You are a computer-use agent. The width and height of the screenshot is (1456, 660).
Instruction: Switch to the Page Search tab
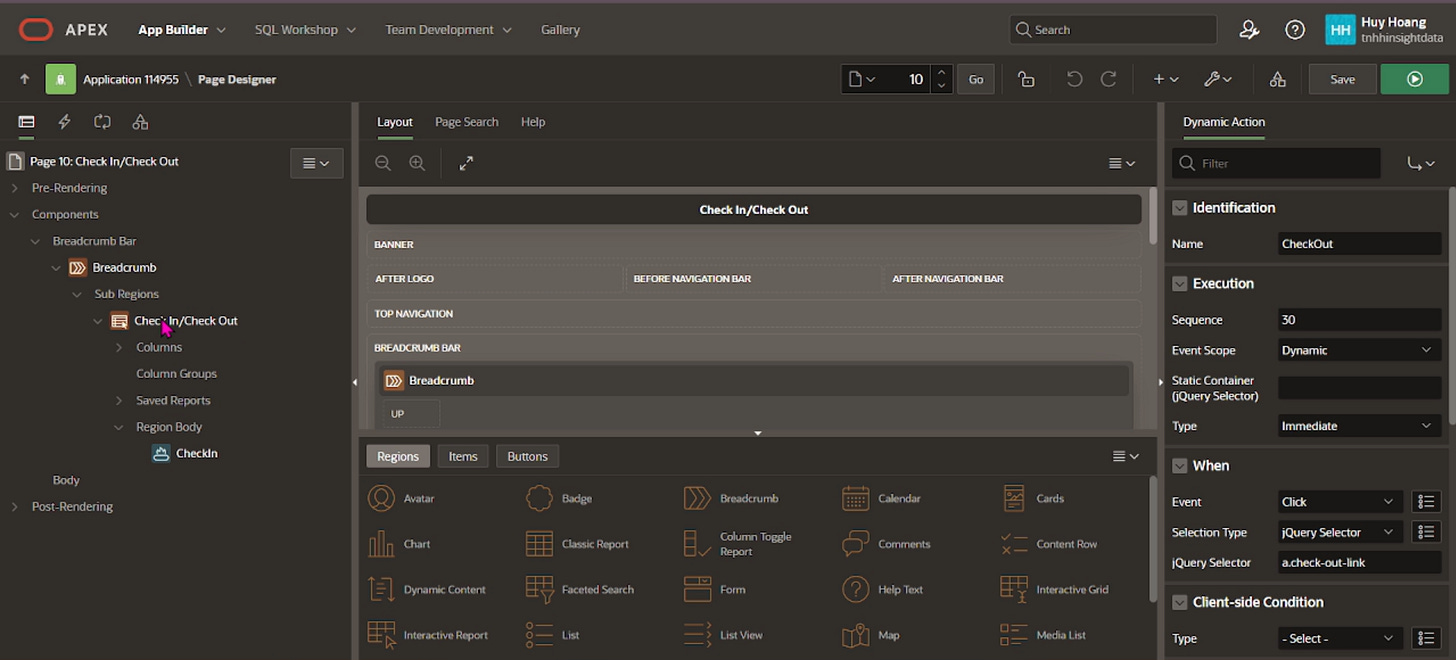point(466,122)
